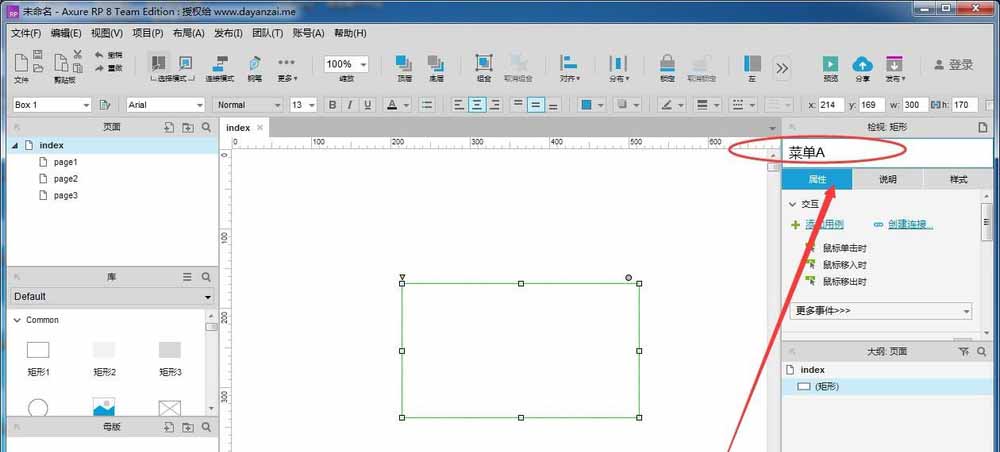The image size is (1000, 452).
Task: Open the 布局(L) menu
Action: (x=189, y=33)
